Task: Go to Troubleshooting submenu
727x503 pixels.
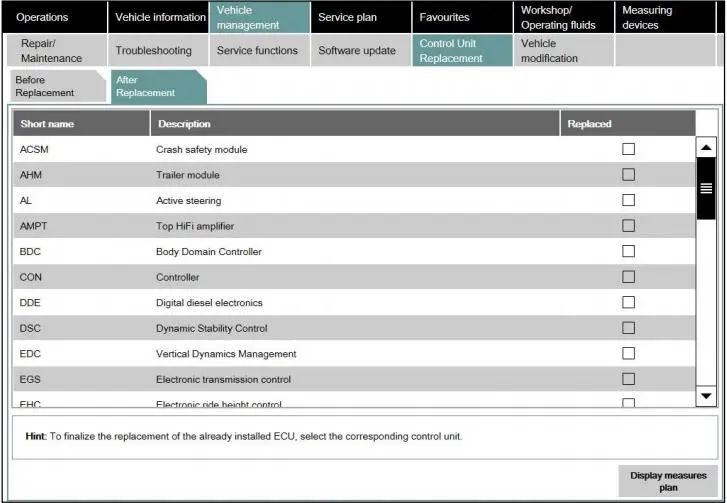Action: click(159, 51)
